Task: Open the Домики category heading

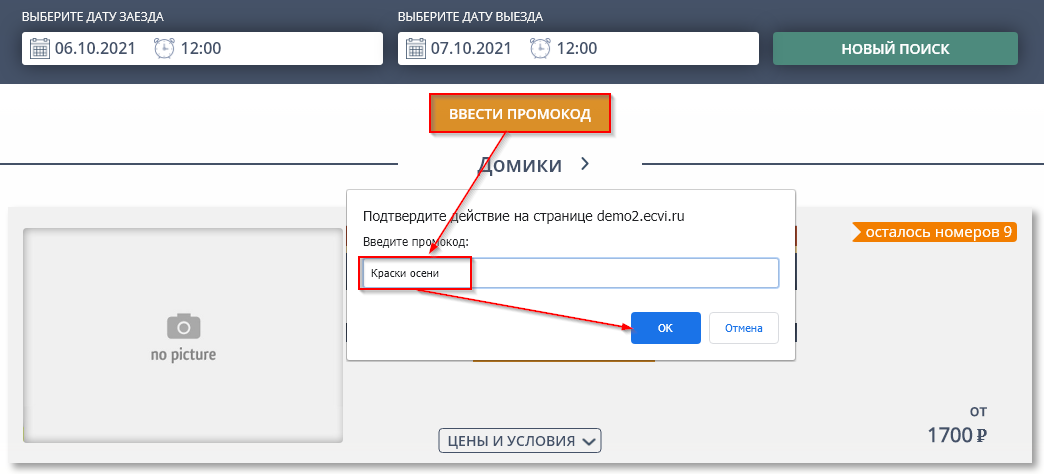Action: [518, 164]
